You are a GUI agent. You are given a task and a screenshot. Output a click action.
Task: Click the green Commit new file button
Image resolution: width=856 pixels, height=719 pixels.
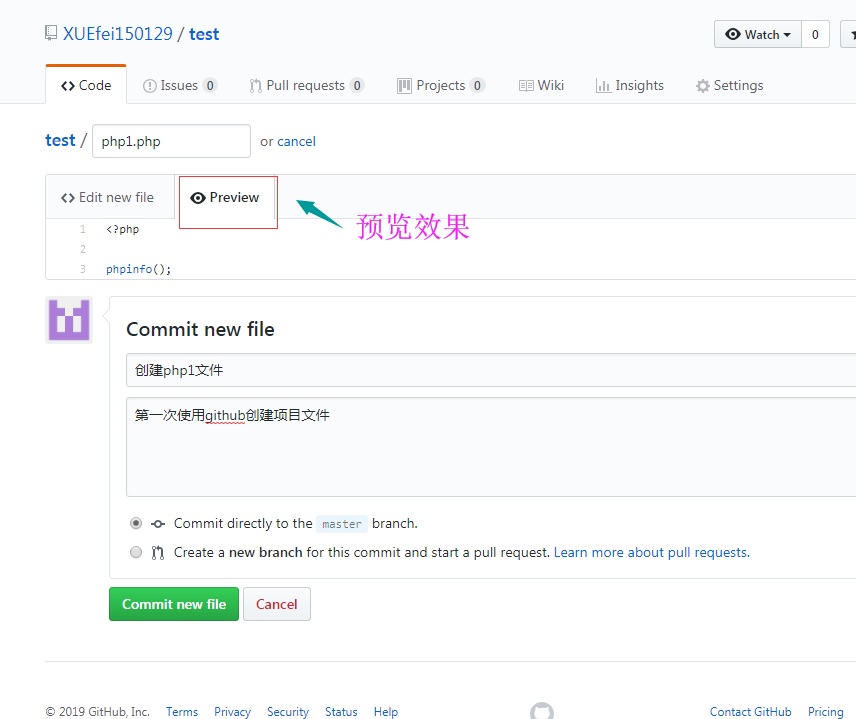(174, 604)
